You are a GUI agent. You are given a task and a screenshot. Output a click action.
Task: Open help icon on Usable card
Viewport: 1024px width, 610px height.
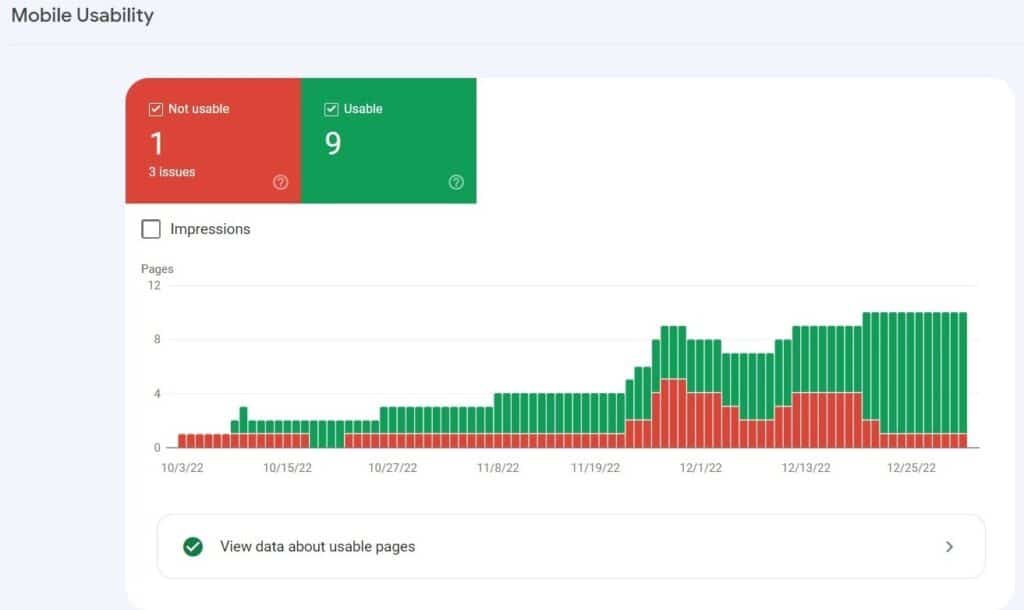coord(456,182)
